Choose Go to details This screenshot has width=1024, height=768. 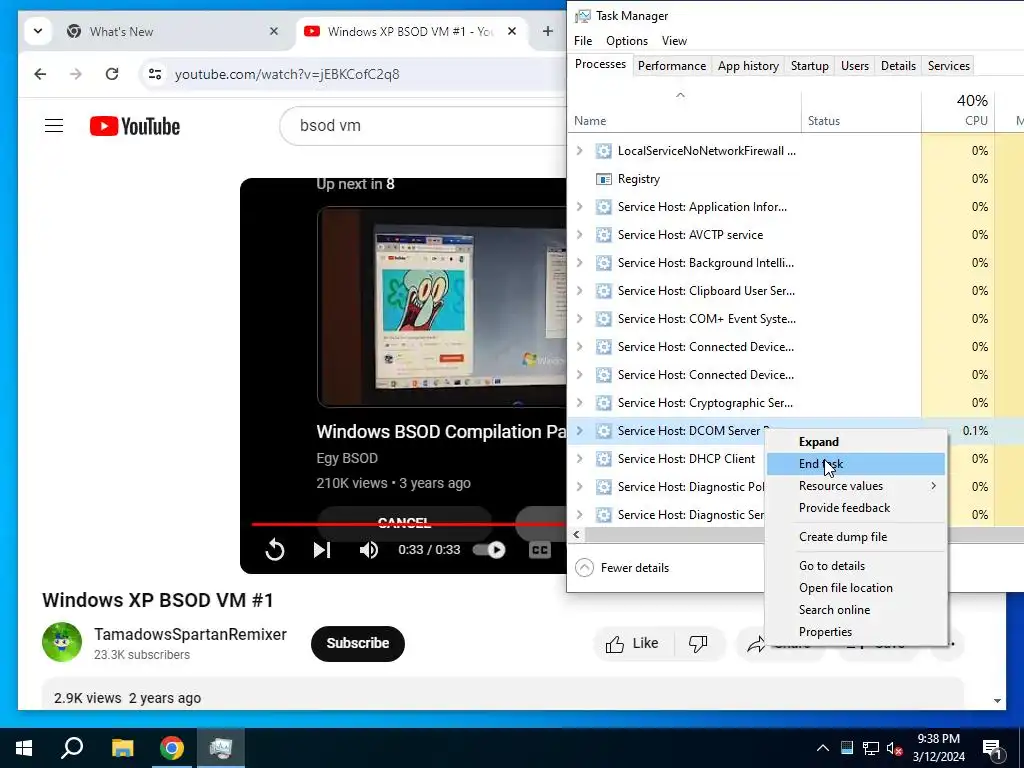856,566
